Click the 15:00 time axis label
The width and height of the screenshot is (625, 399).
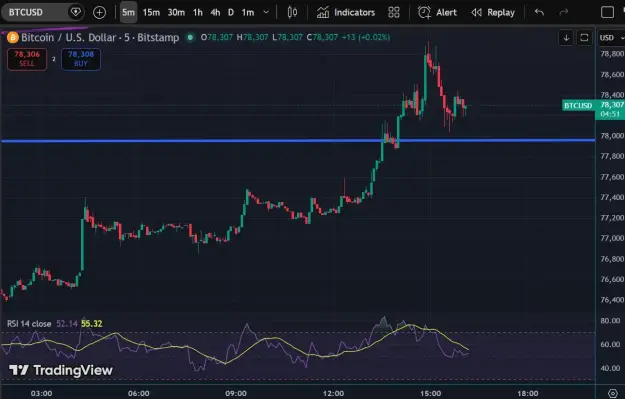tap(430, 393)
